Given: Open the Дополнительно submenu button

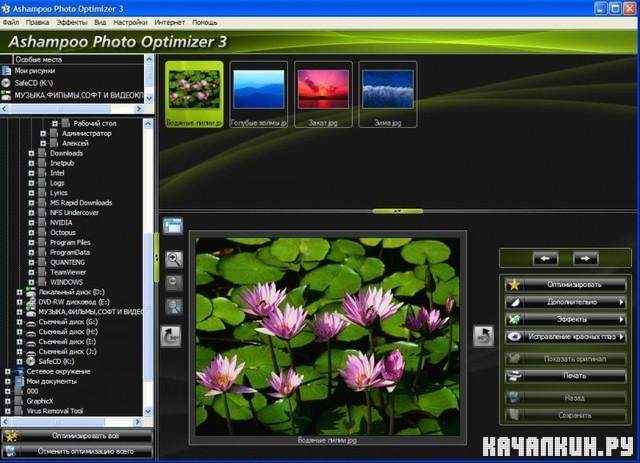Looking at the screenshot, I should pos(566,302).
